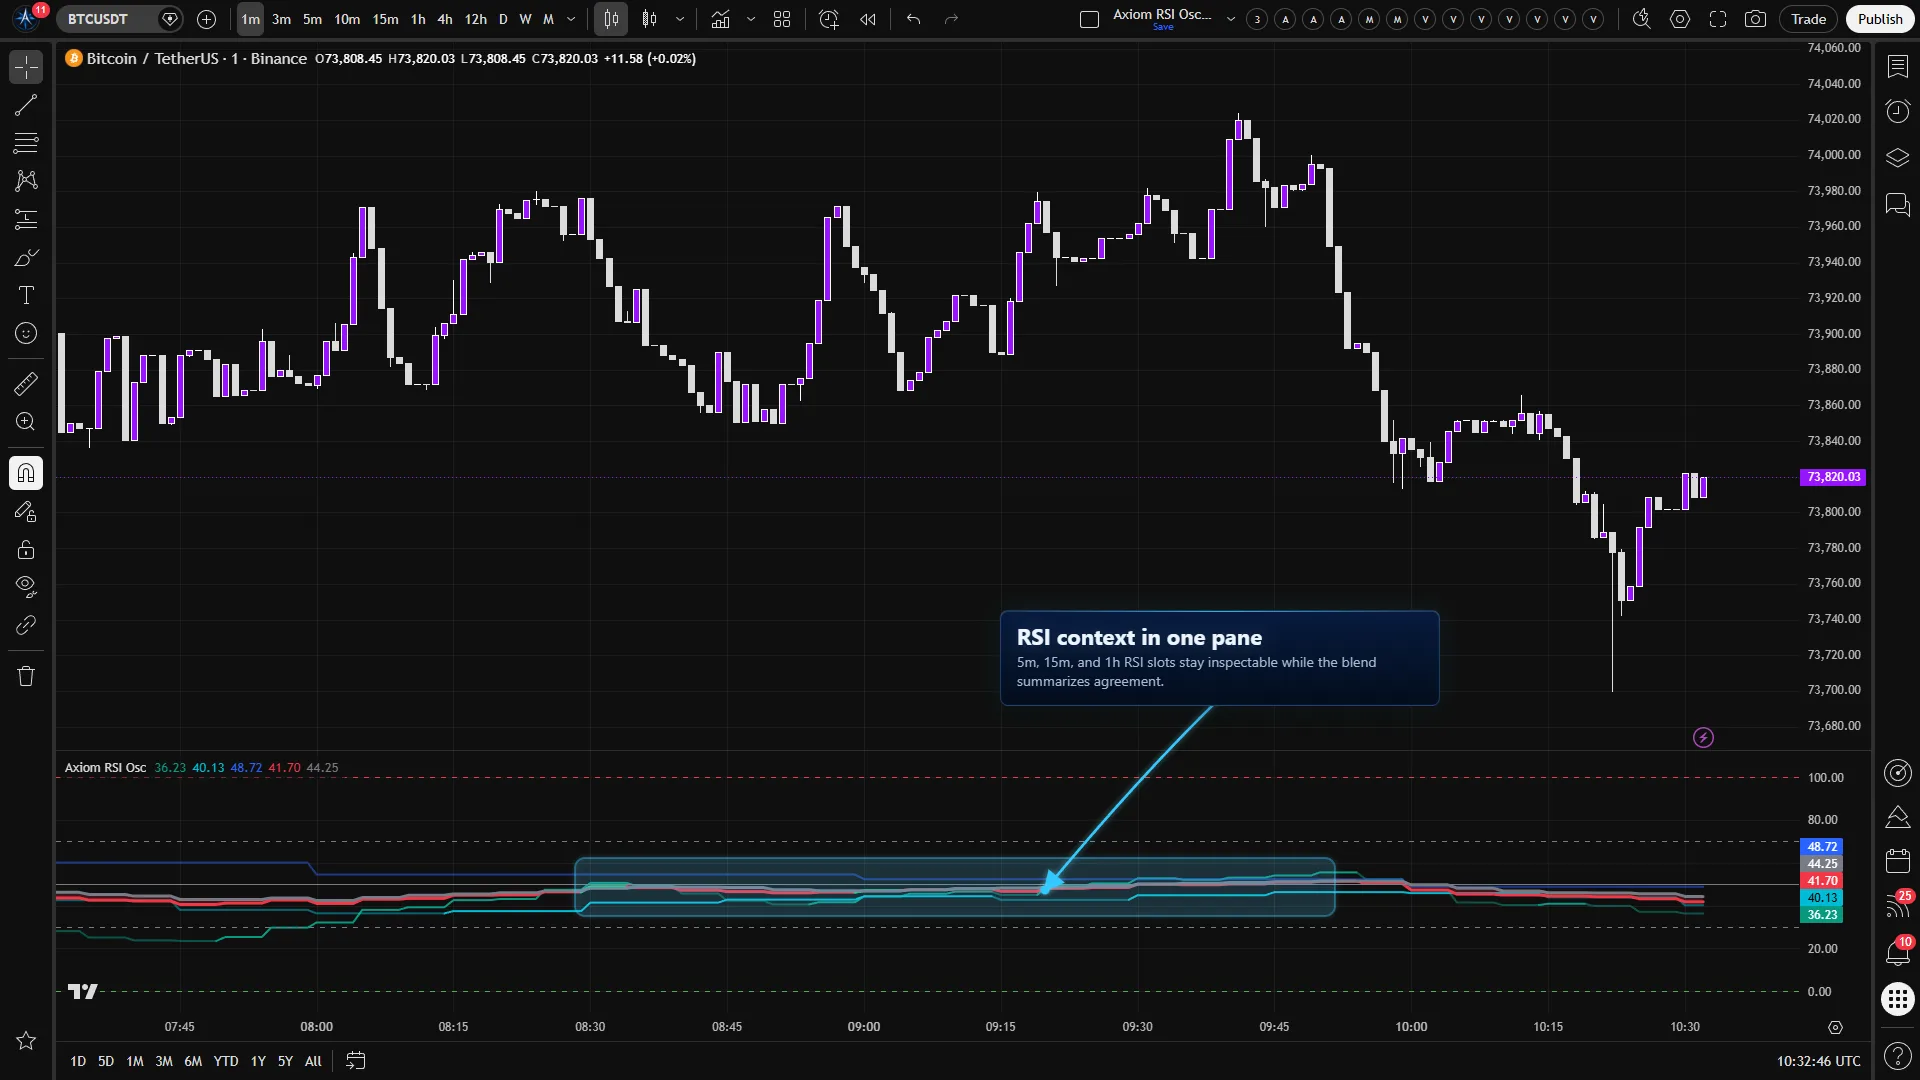Select the brush drawing tool
Viewport: 1920px width, 1080px height.
[x=26, y=257]
